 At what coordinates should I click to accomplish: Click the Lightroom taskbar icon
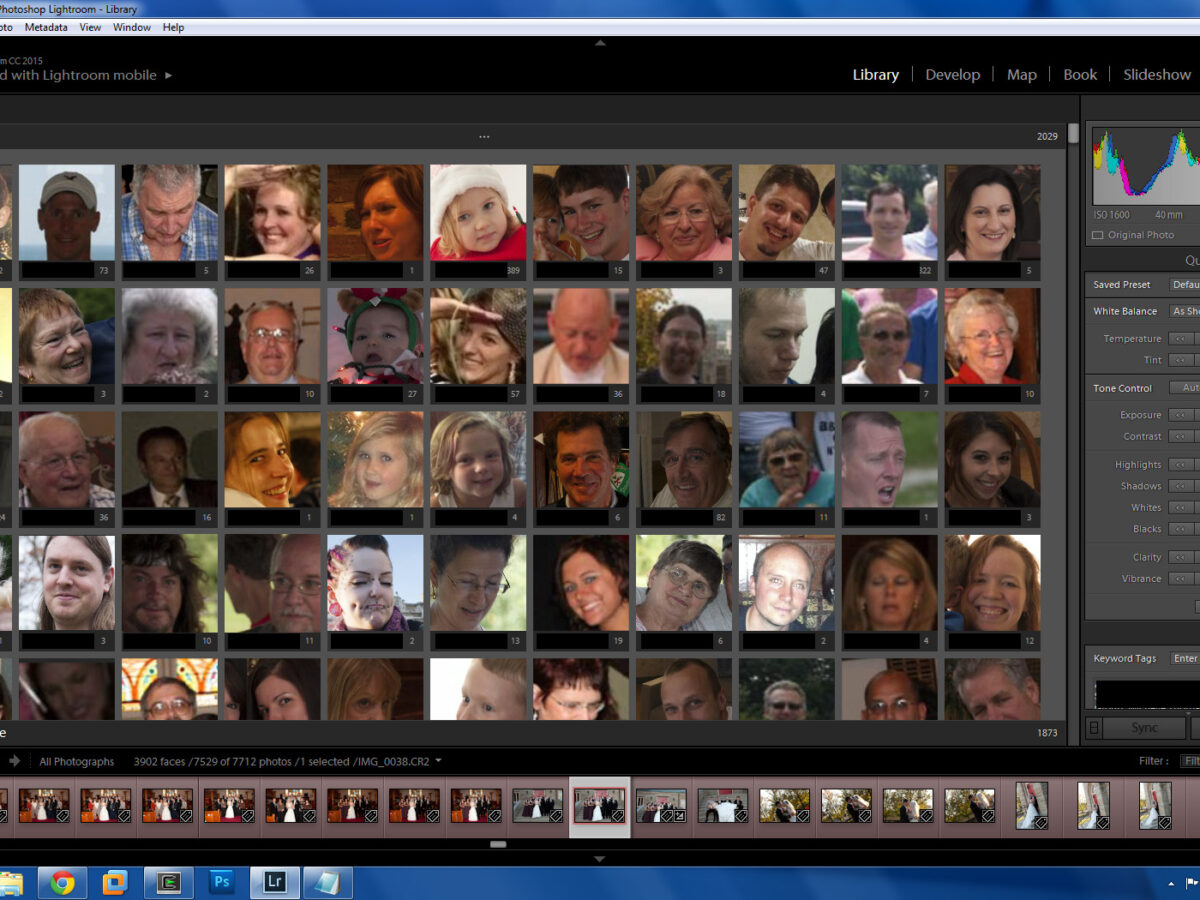[274, 882]
